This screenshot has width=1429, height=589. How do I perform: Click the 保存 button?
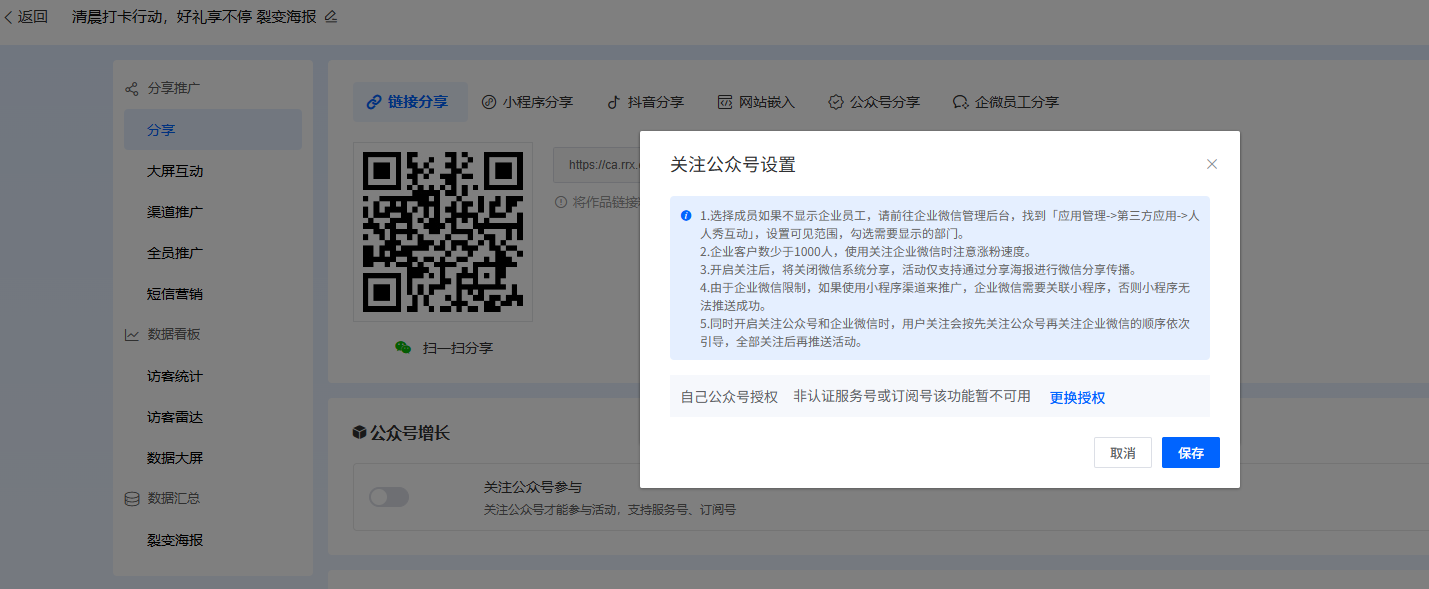point(1190,453)
